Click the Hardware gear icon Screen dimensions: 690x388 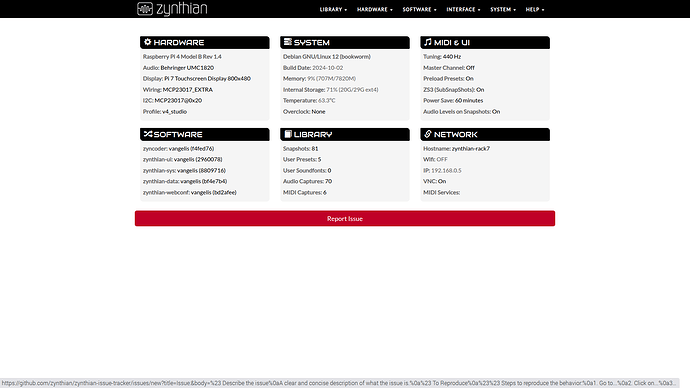click(x=147, y=42)
